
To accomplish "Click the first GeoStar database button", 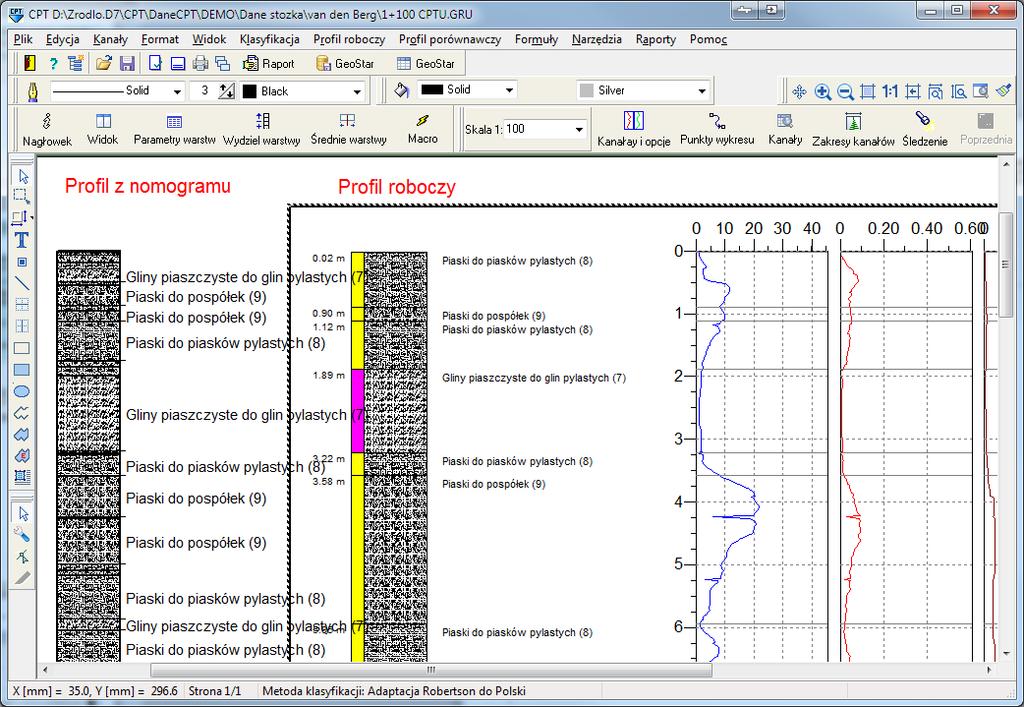I will (x=345, y=63).
